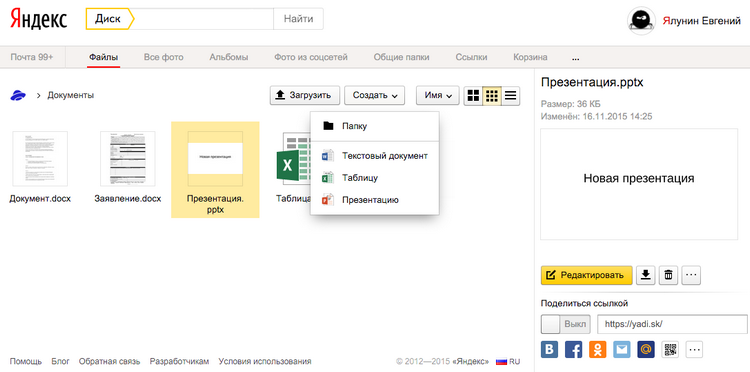Switch to list view mode
This screenshot has height=372, width=750.
[x=511, y=95]
